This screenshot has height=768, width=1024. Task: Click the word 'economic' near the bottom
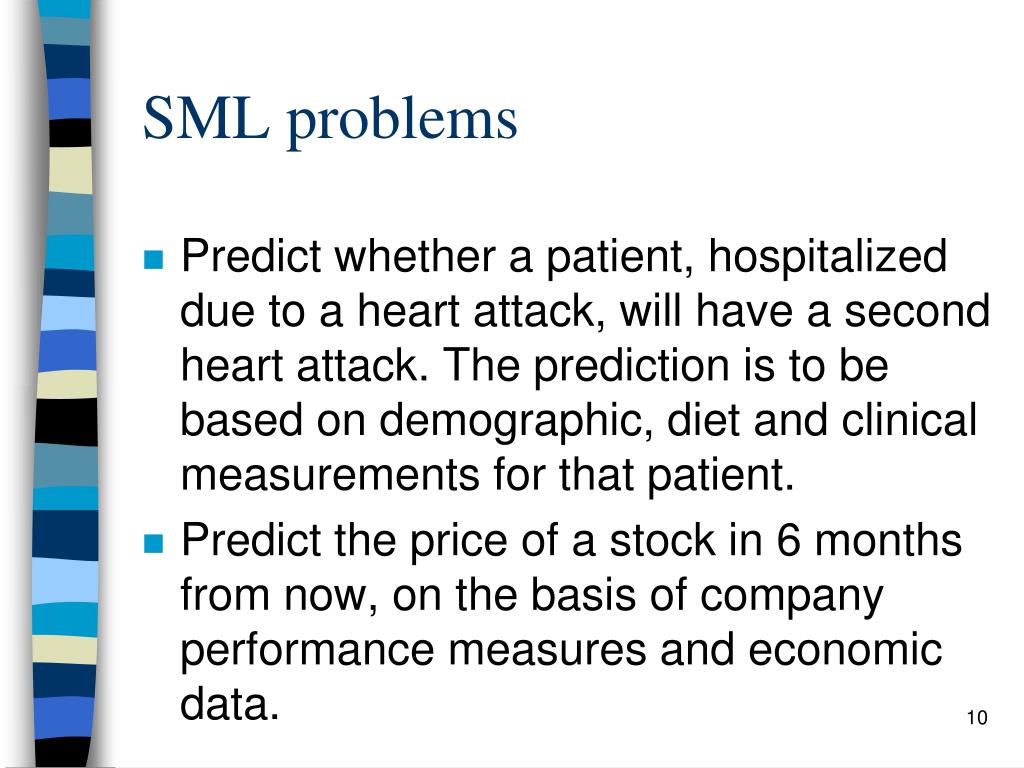click(x=844, y=650)
